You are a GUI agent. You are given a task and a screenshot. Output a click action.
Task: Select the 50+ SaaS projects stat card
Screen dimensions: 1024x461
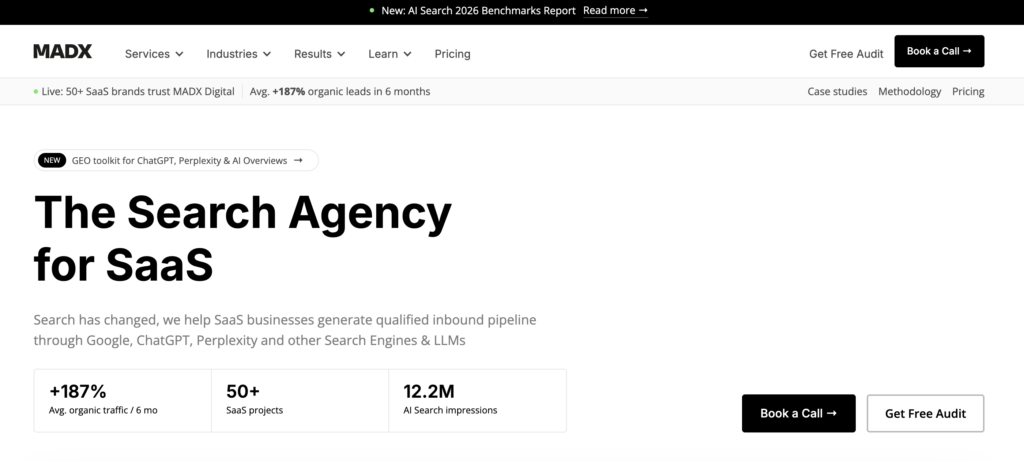point(300,400)
